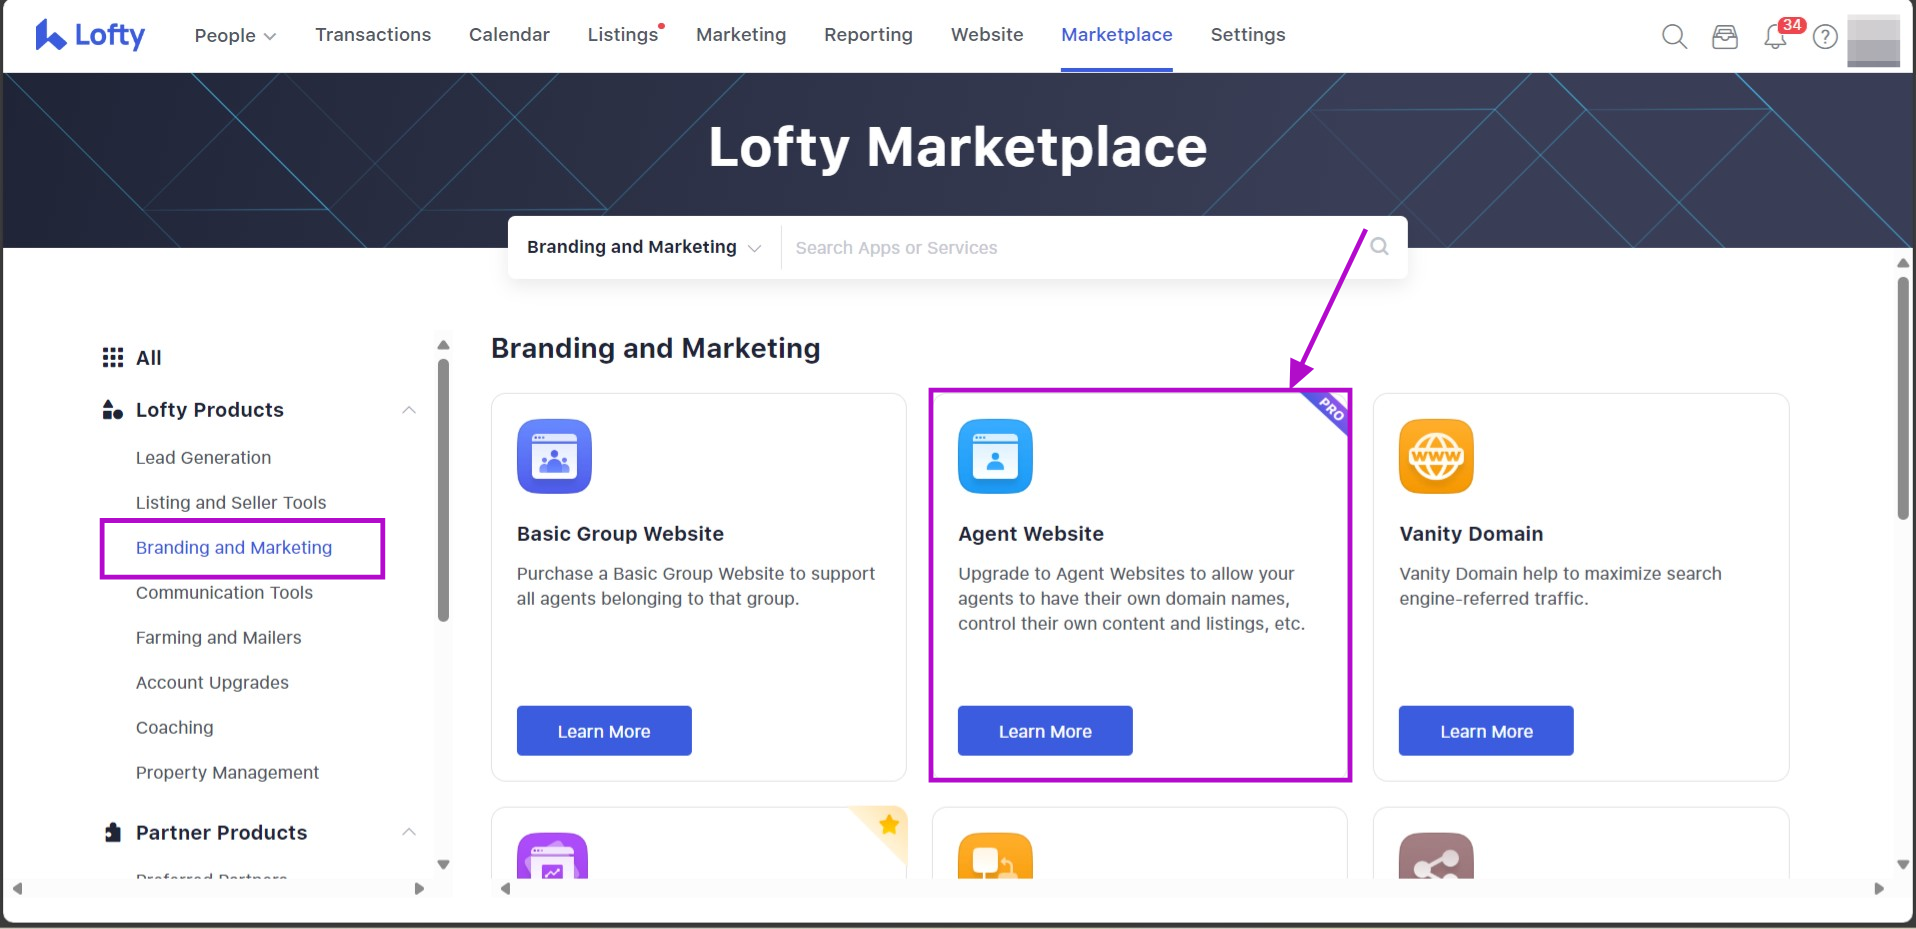Open the Calendar tab
1916x929 pixels.
coord(509,35)
